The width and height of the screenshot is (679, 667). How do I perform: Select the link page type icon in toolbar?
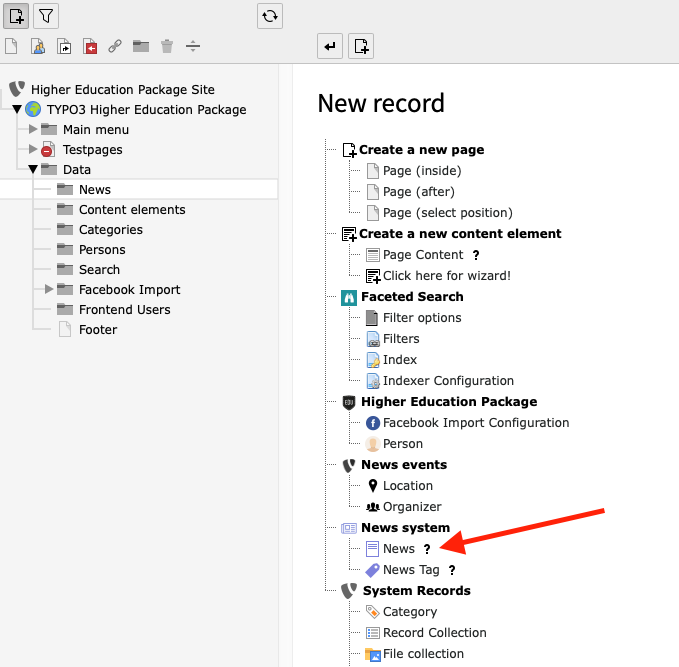[x=115, y=46]
